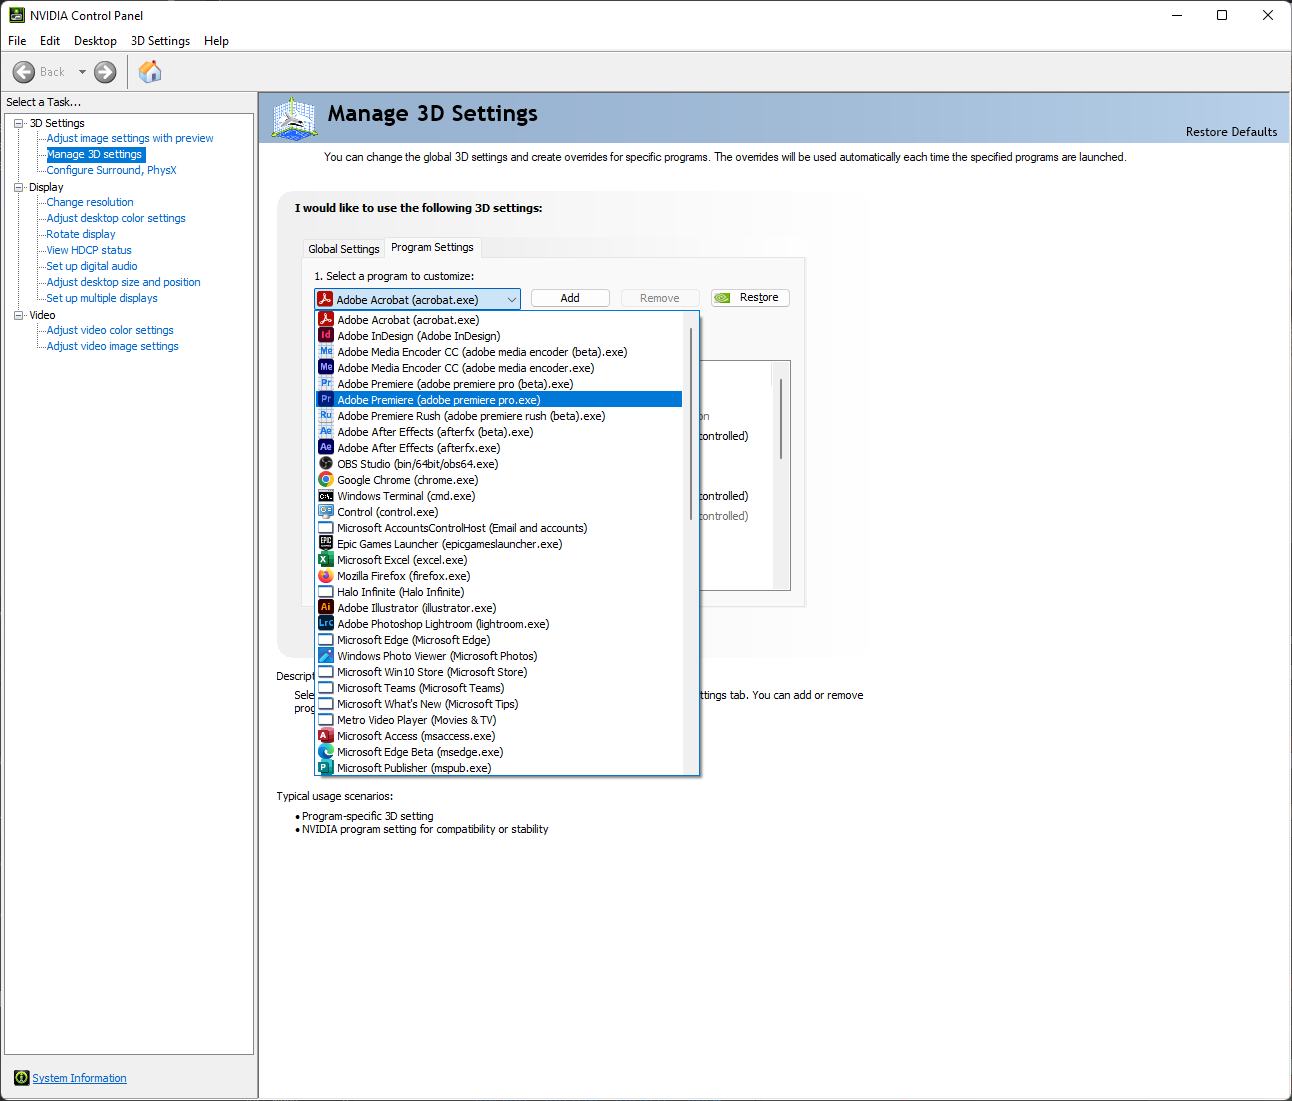1292x1101 pixels.
Task: Open the Edit menu
Action: 50,41
